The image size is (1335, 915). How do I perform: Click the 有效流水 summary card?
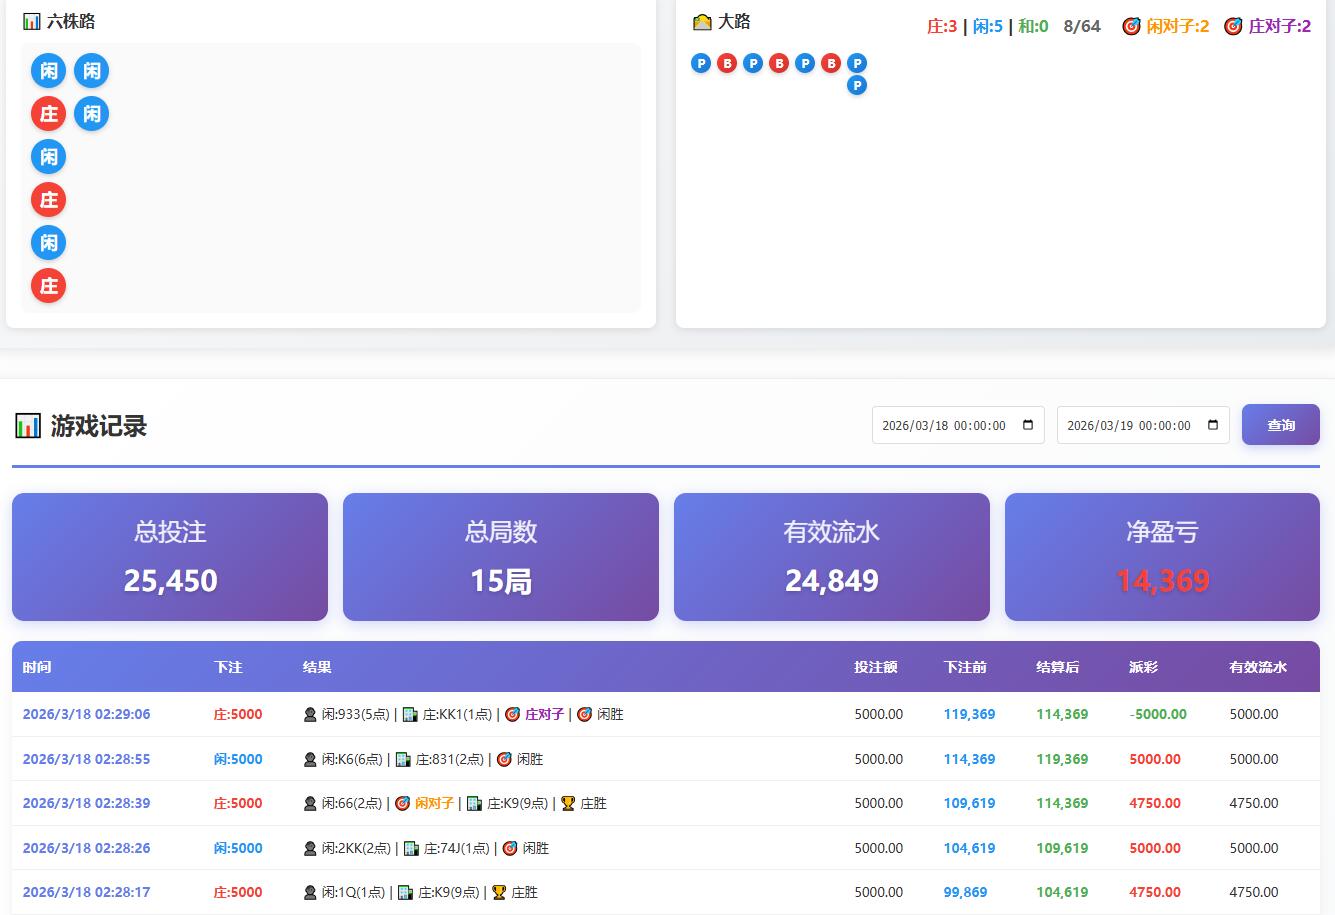point(831,556)
